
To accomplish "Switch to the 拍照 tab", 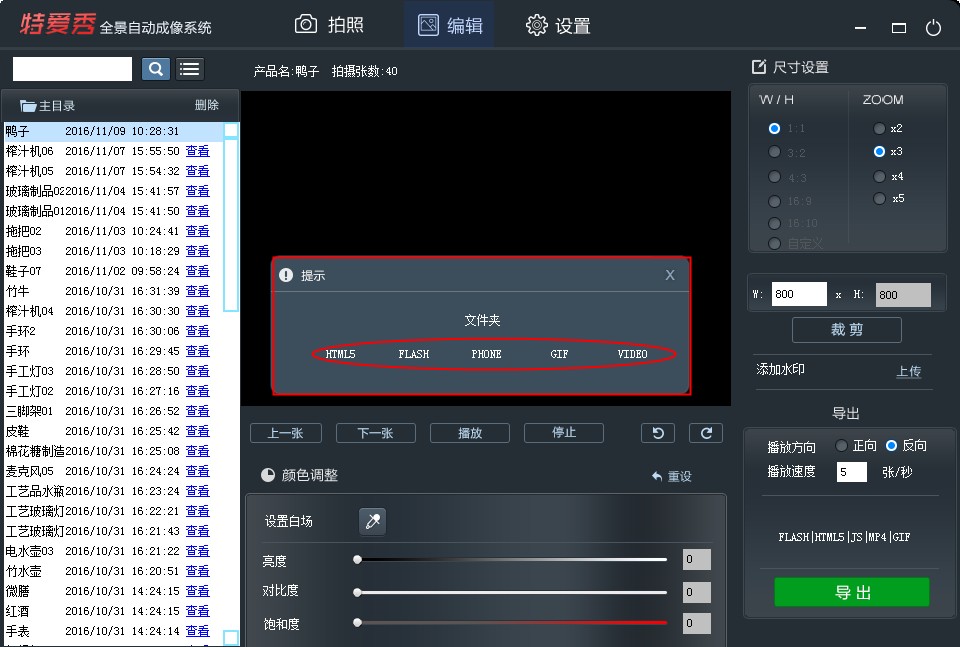I will click(x=329, y=24).
